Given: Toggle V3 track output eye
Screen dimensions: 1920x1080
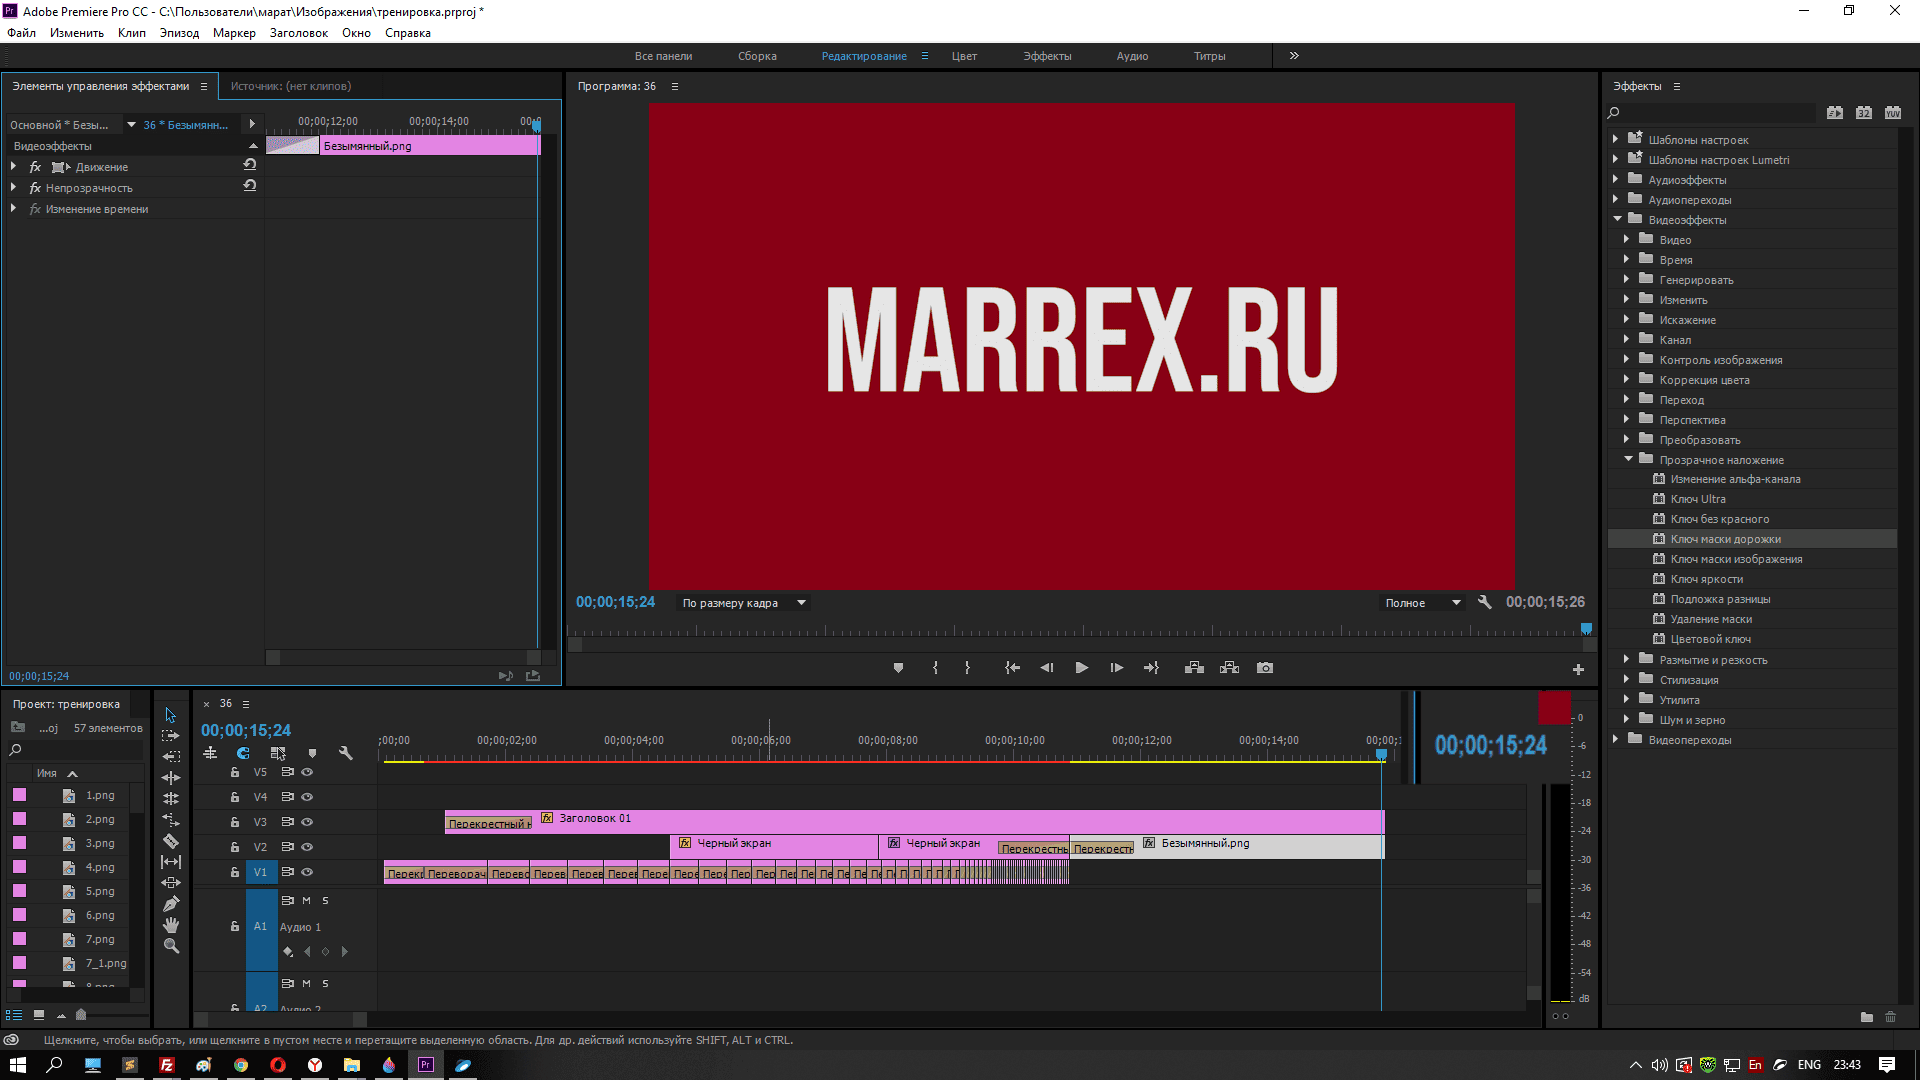Looking at the screenshot, I should point(307,822).
